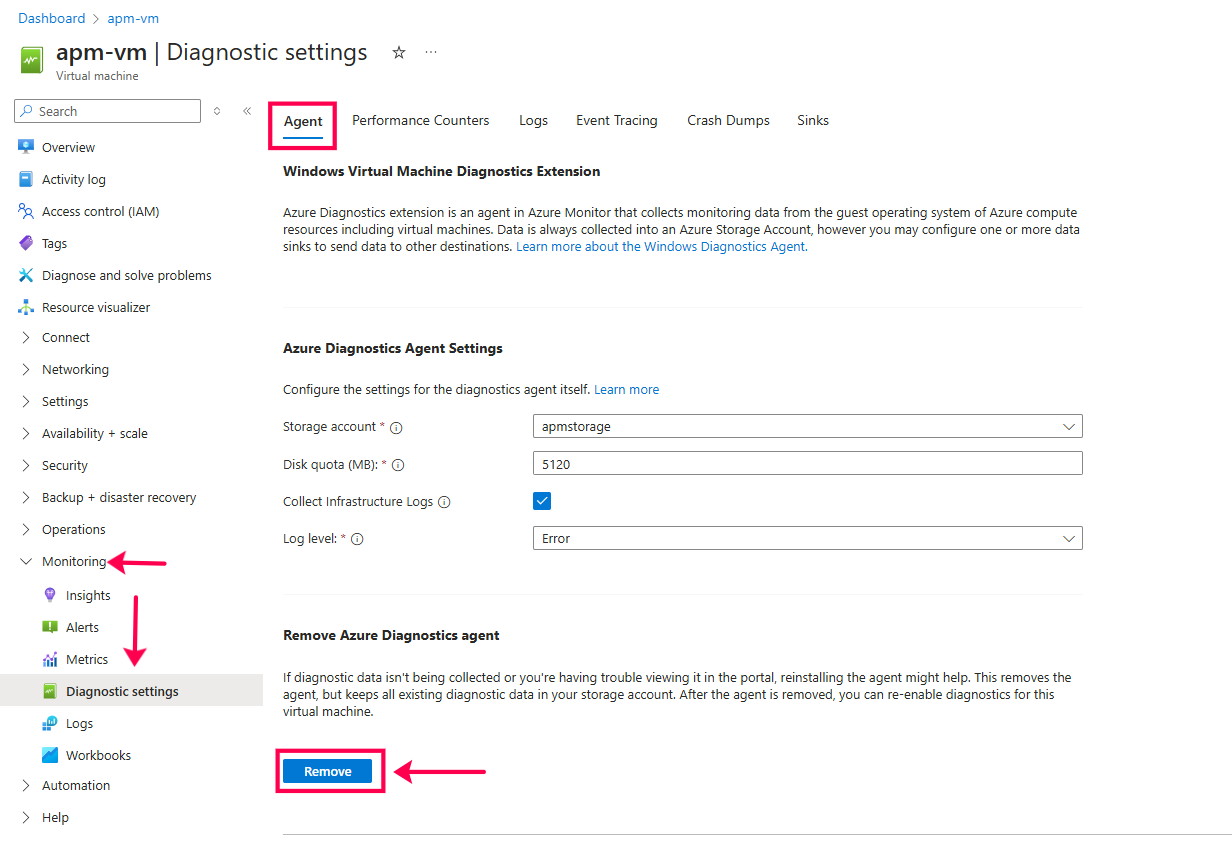Open Learn more about Windows Diagnostics Agent link

(x=661, y=246)
